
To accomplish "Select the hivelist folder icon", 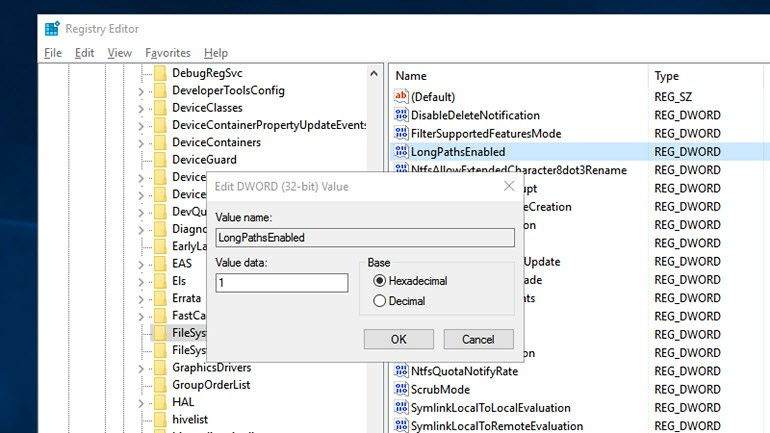I will (x=160, y=419).
